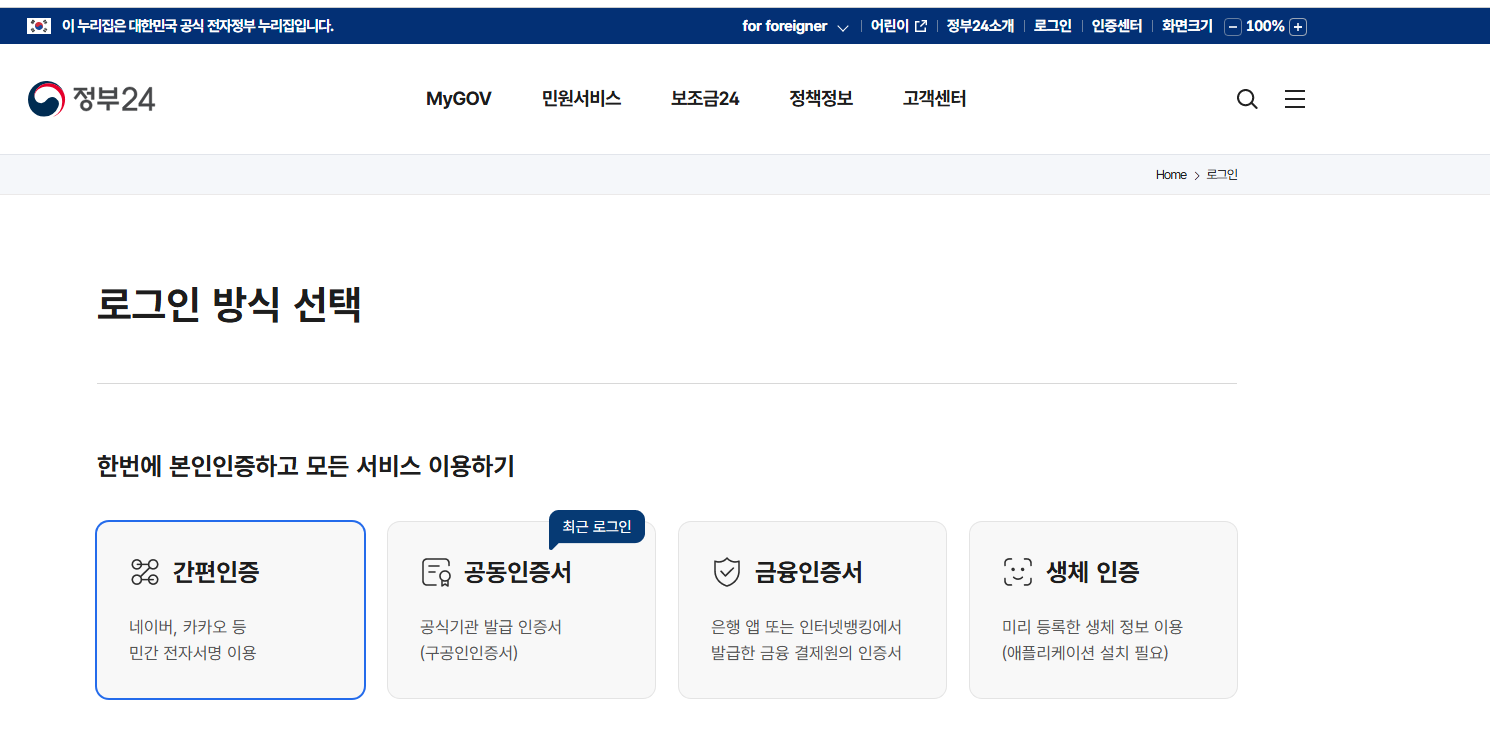Screen dimensions: 1490x739
Task: Open the hamburger menu for all services
Action: [x=1294, y=99]
